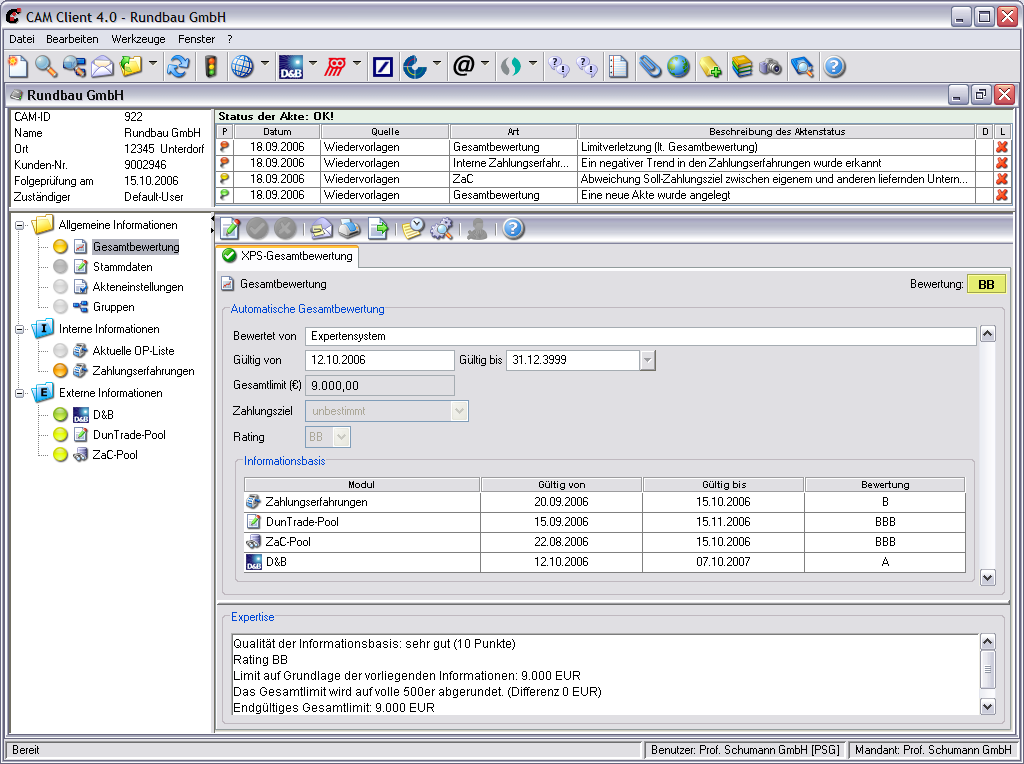
Task: Collapse the Allgemeine Informationen tree node
Action: pos(20,225)
